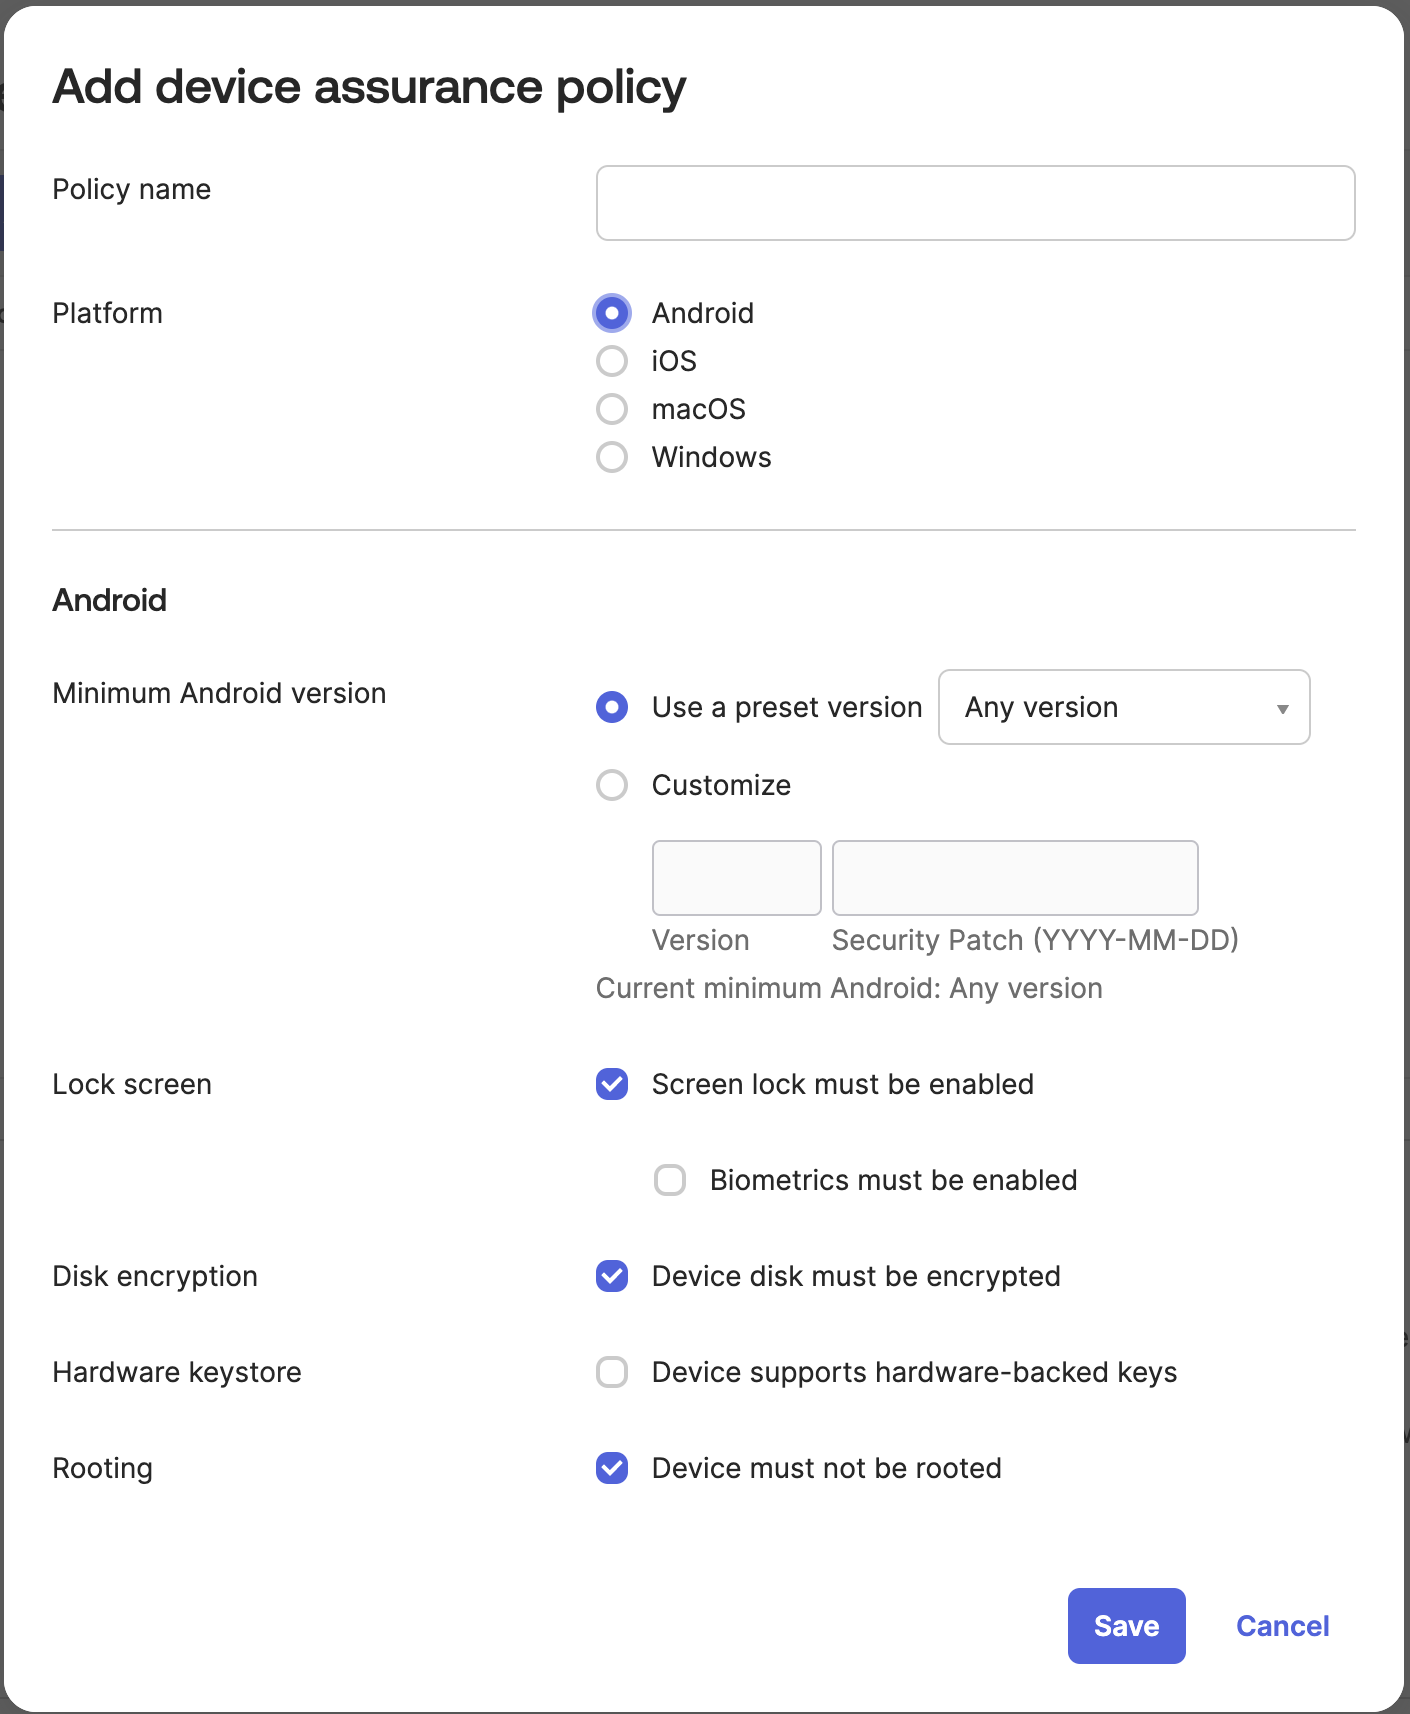
Task: Click the dropdown arrow beside Any version
Action: coord(1282,708)
